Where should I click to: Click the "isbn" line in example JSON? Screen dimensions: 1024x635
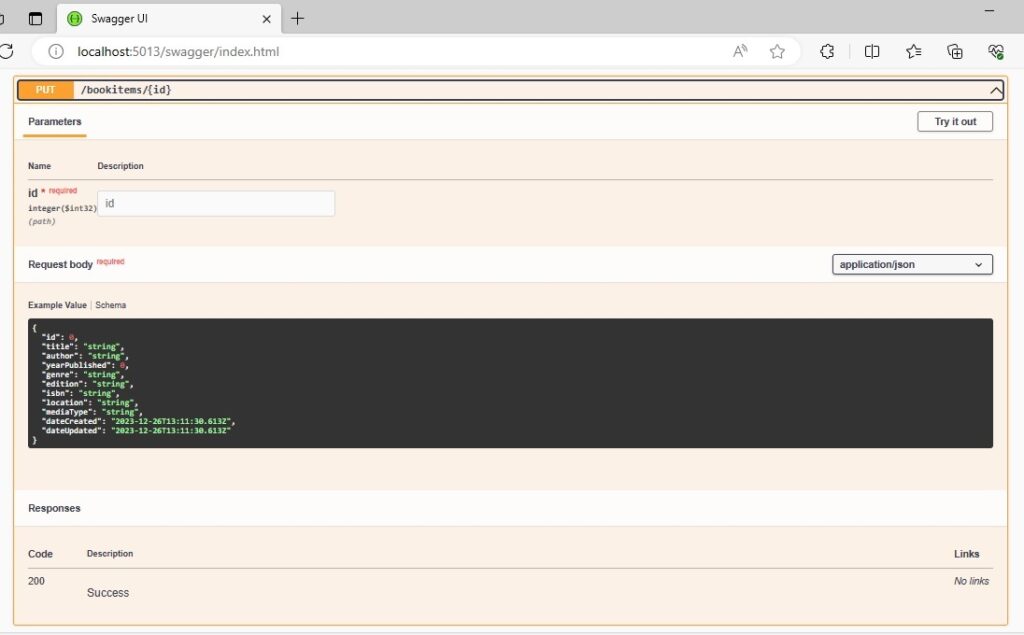80,393
